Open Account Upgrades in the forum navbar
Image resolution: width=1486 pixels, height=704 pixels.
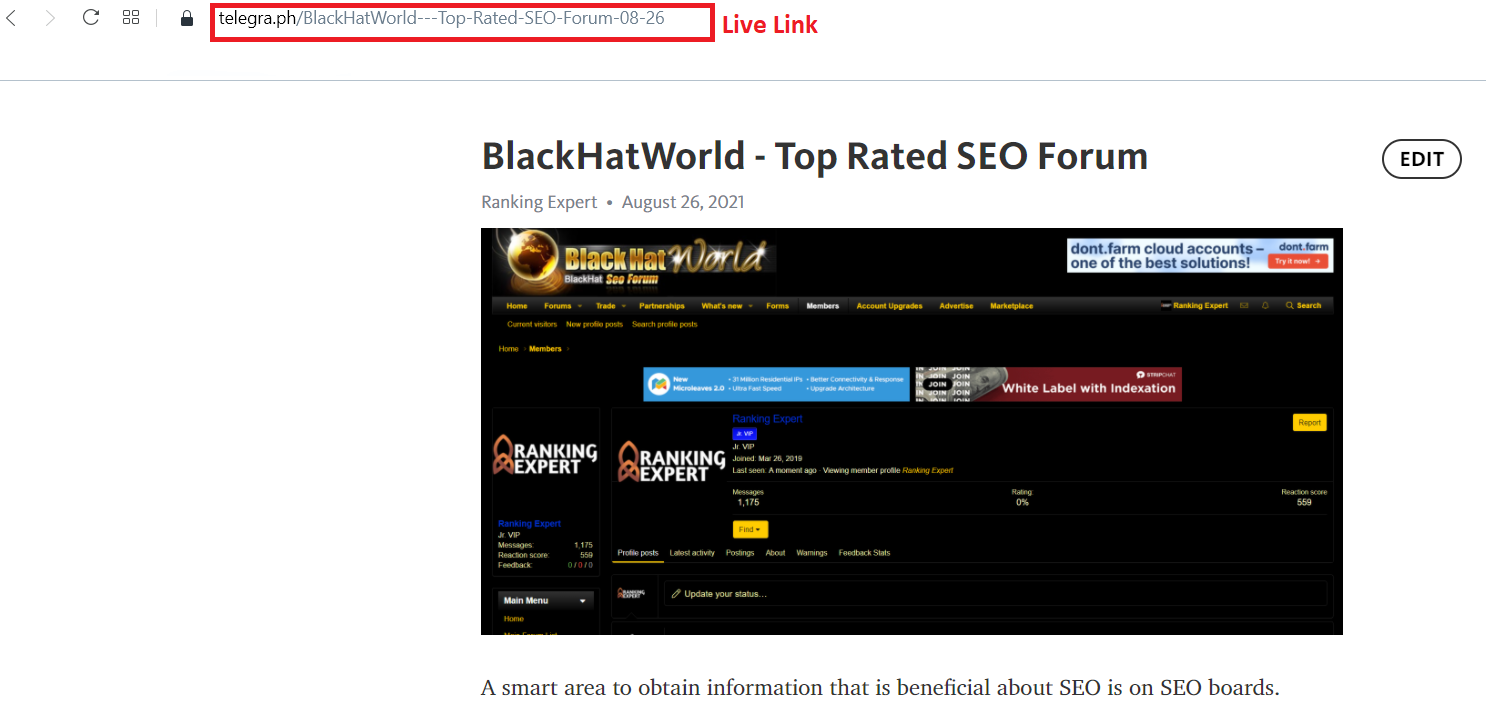[889, 306]
